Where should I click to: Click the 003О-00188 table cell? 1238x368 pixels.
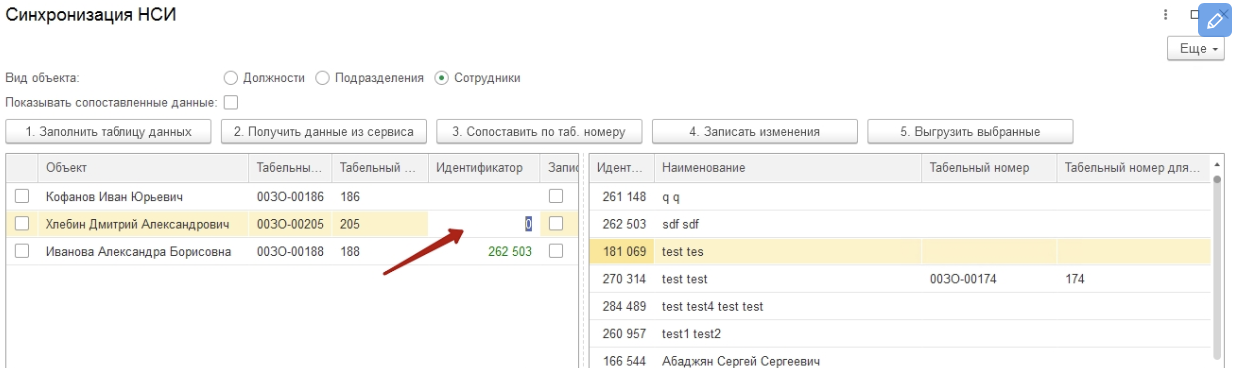coord(290,251)
